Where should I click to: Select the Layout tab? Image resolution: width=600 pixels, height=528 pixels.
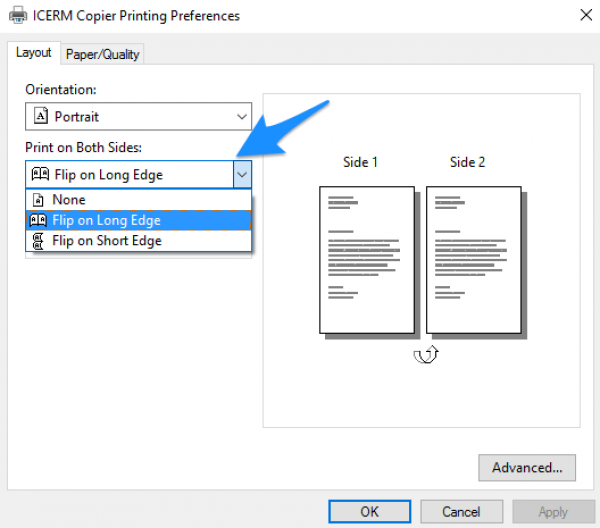point(34,52)
